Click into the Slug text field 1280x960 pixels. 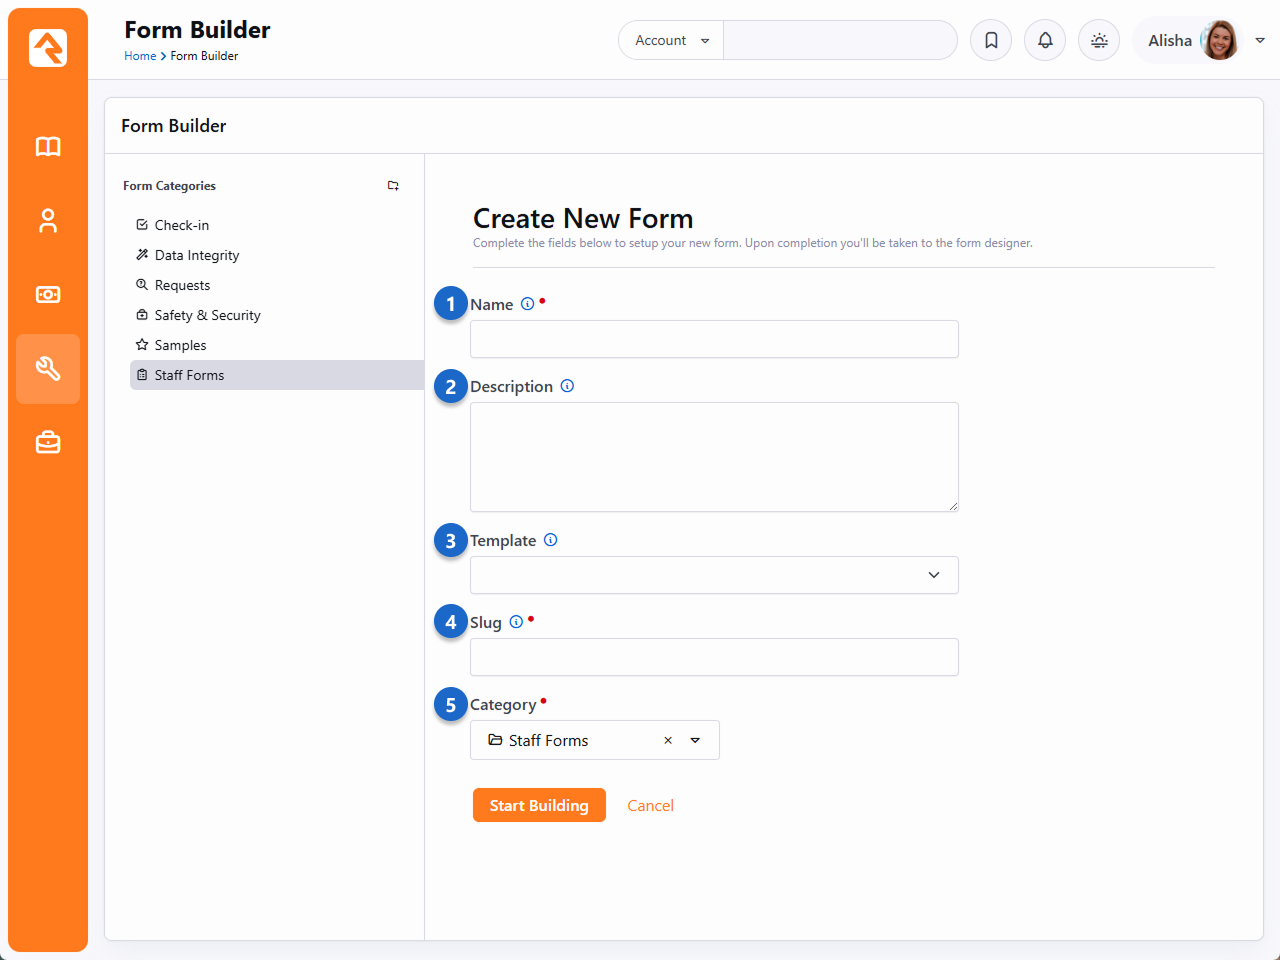click(714, 657)
